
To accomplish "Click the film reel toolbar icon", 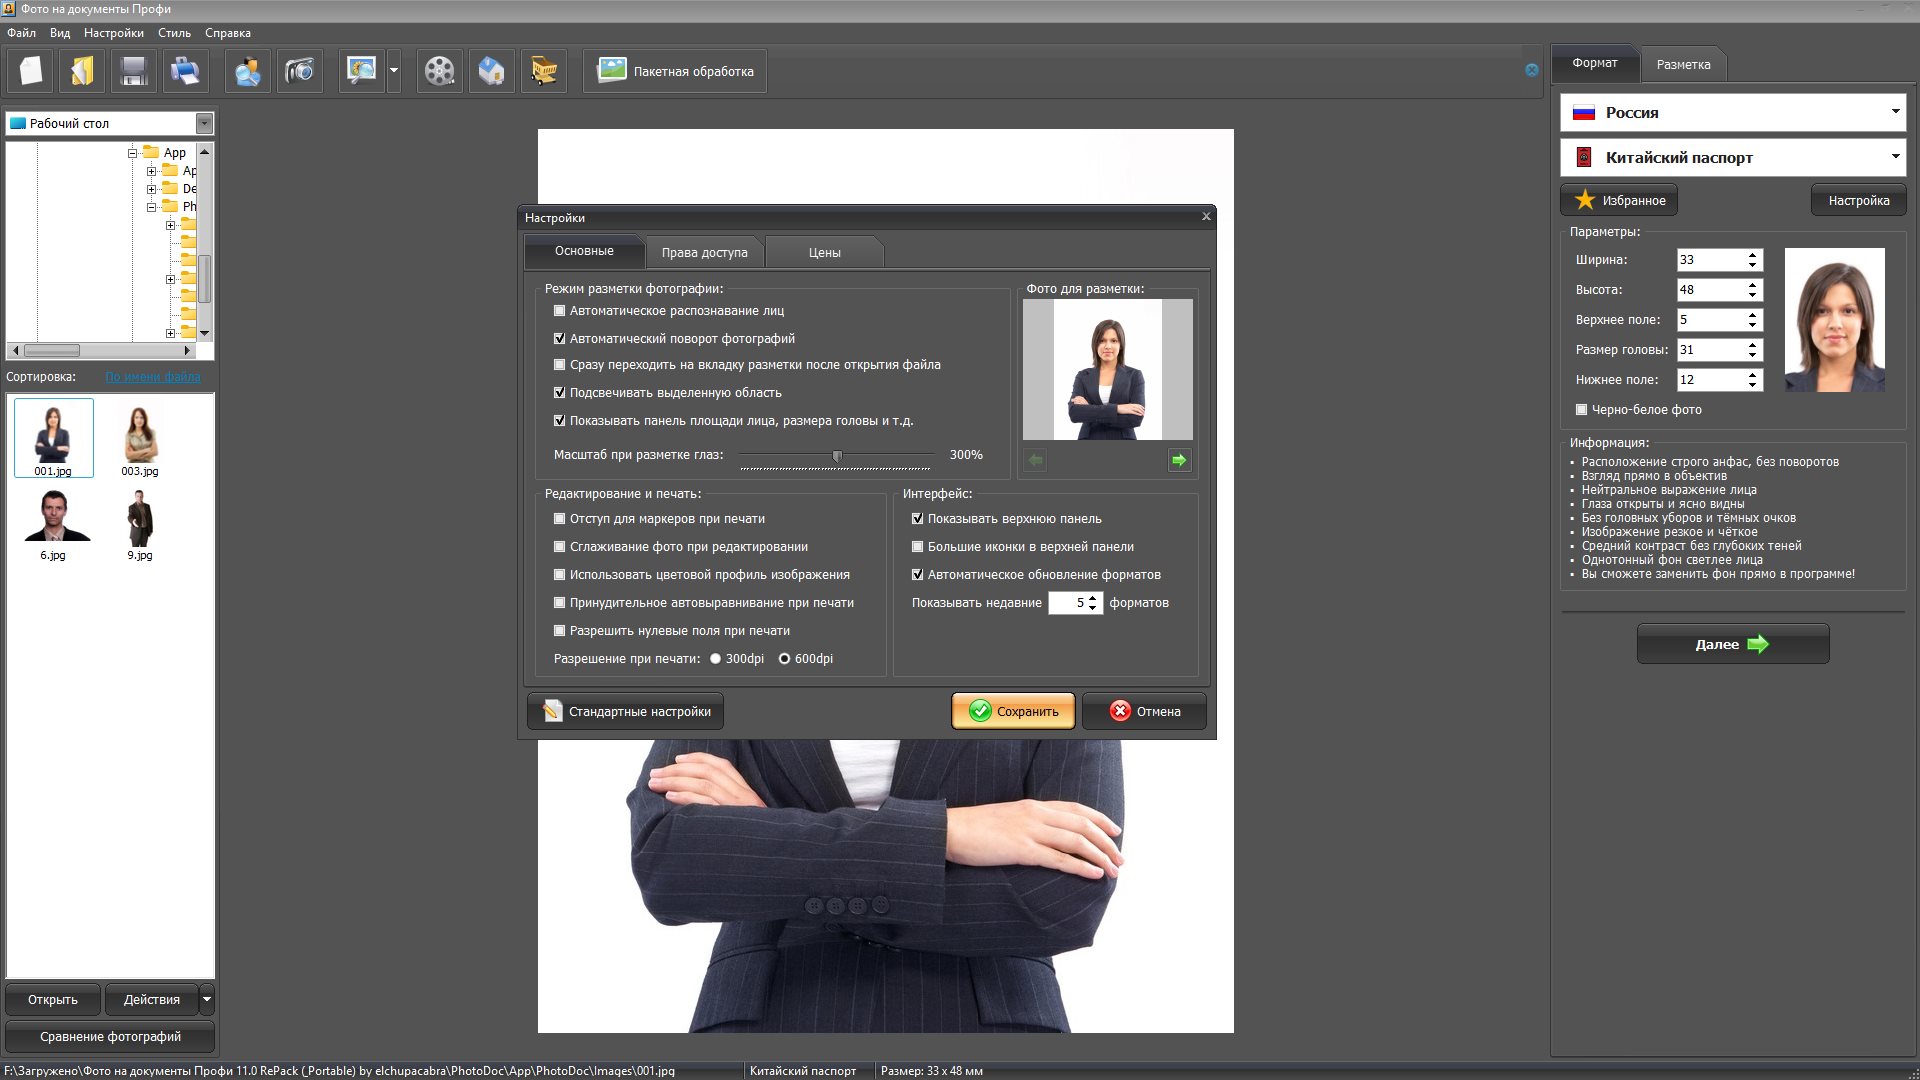I will (x=439, y=71).
